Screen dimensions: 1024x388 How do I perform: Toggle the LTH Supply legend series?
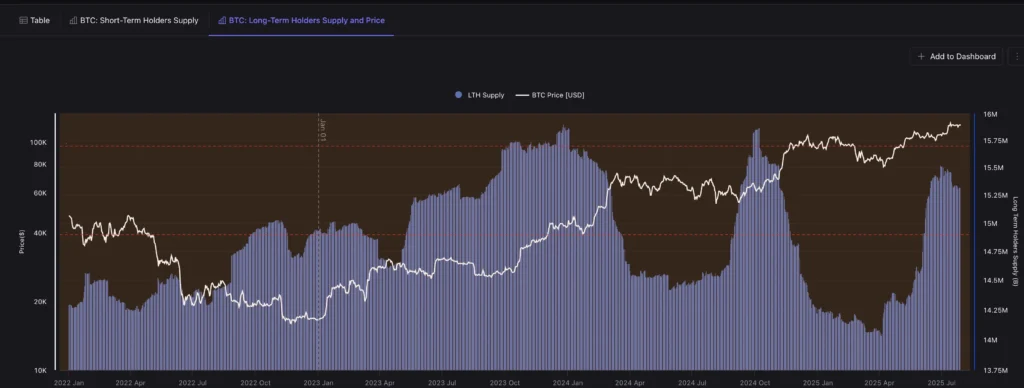click(479, 95)
